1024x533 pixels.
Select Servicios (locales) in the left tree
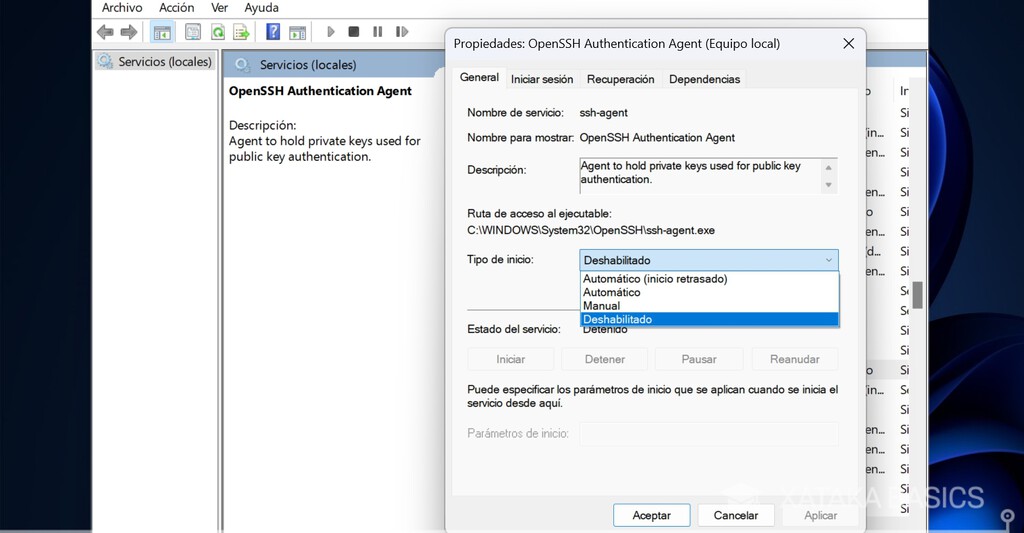pyautogui.click(x=165, y=62)
